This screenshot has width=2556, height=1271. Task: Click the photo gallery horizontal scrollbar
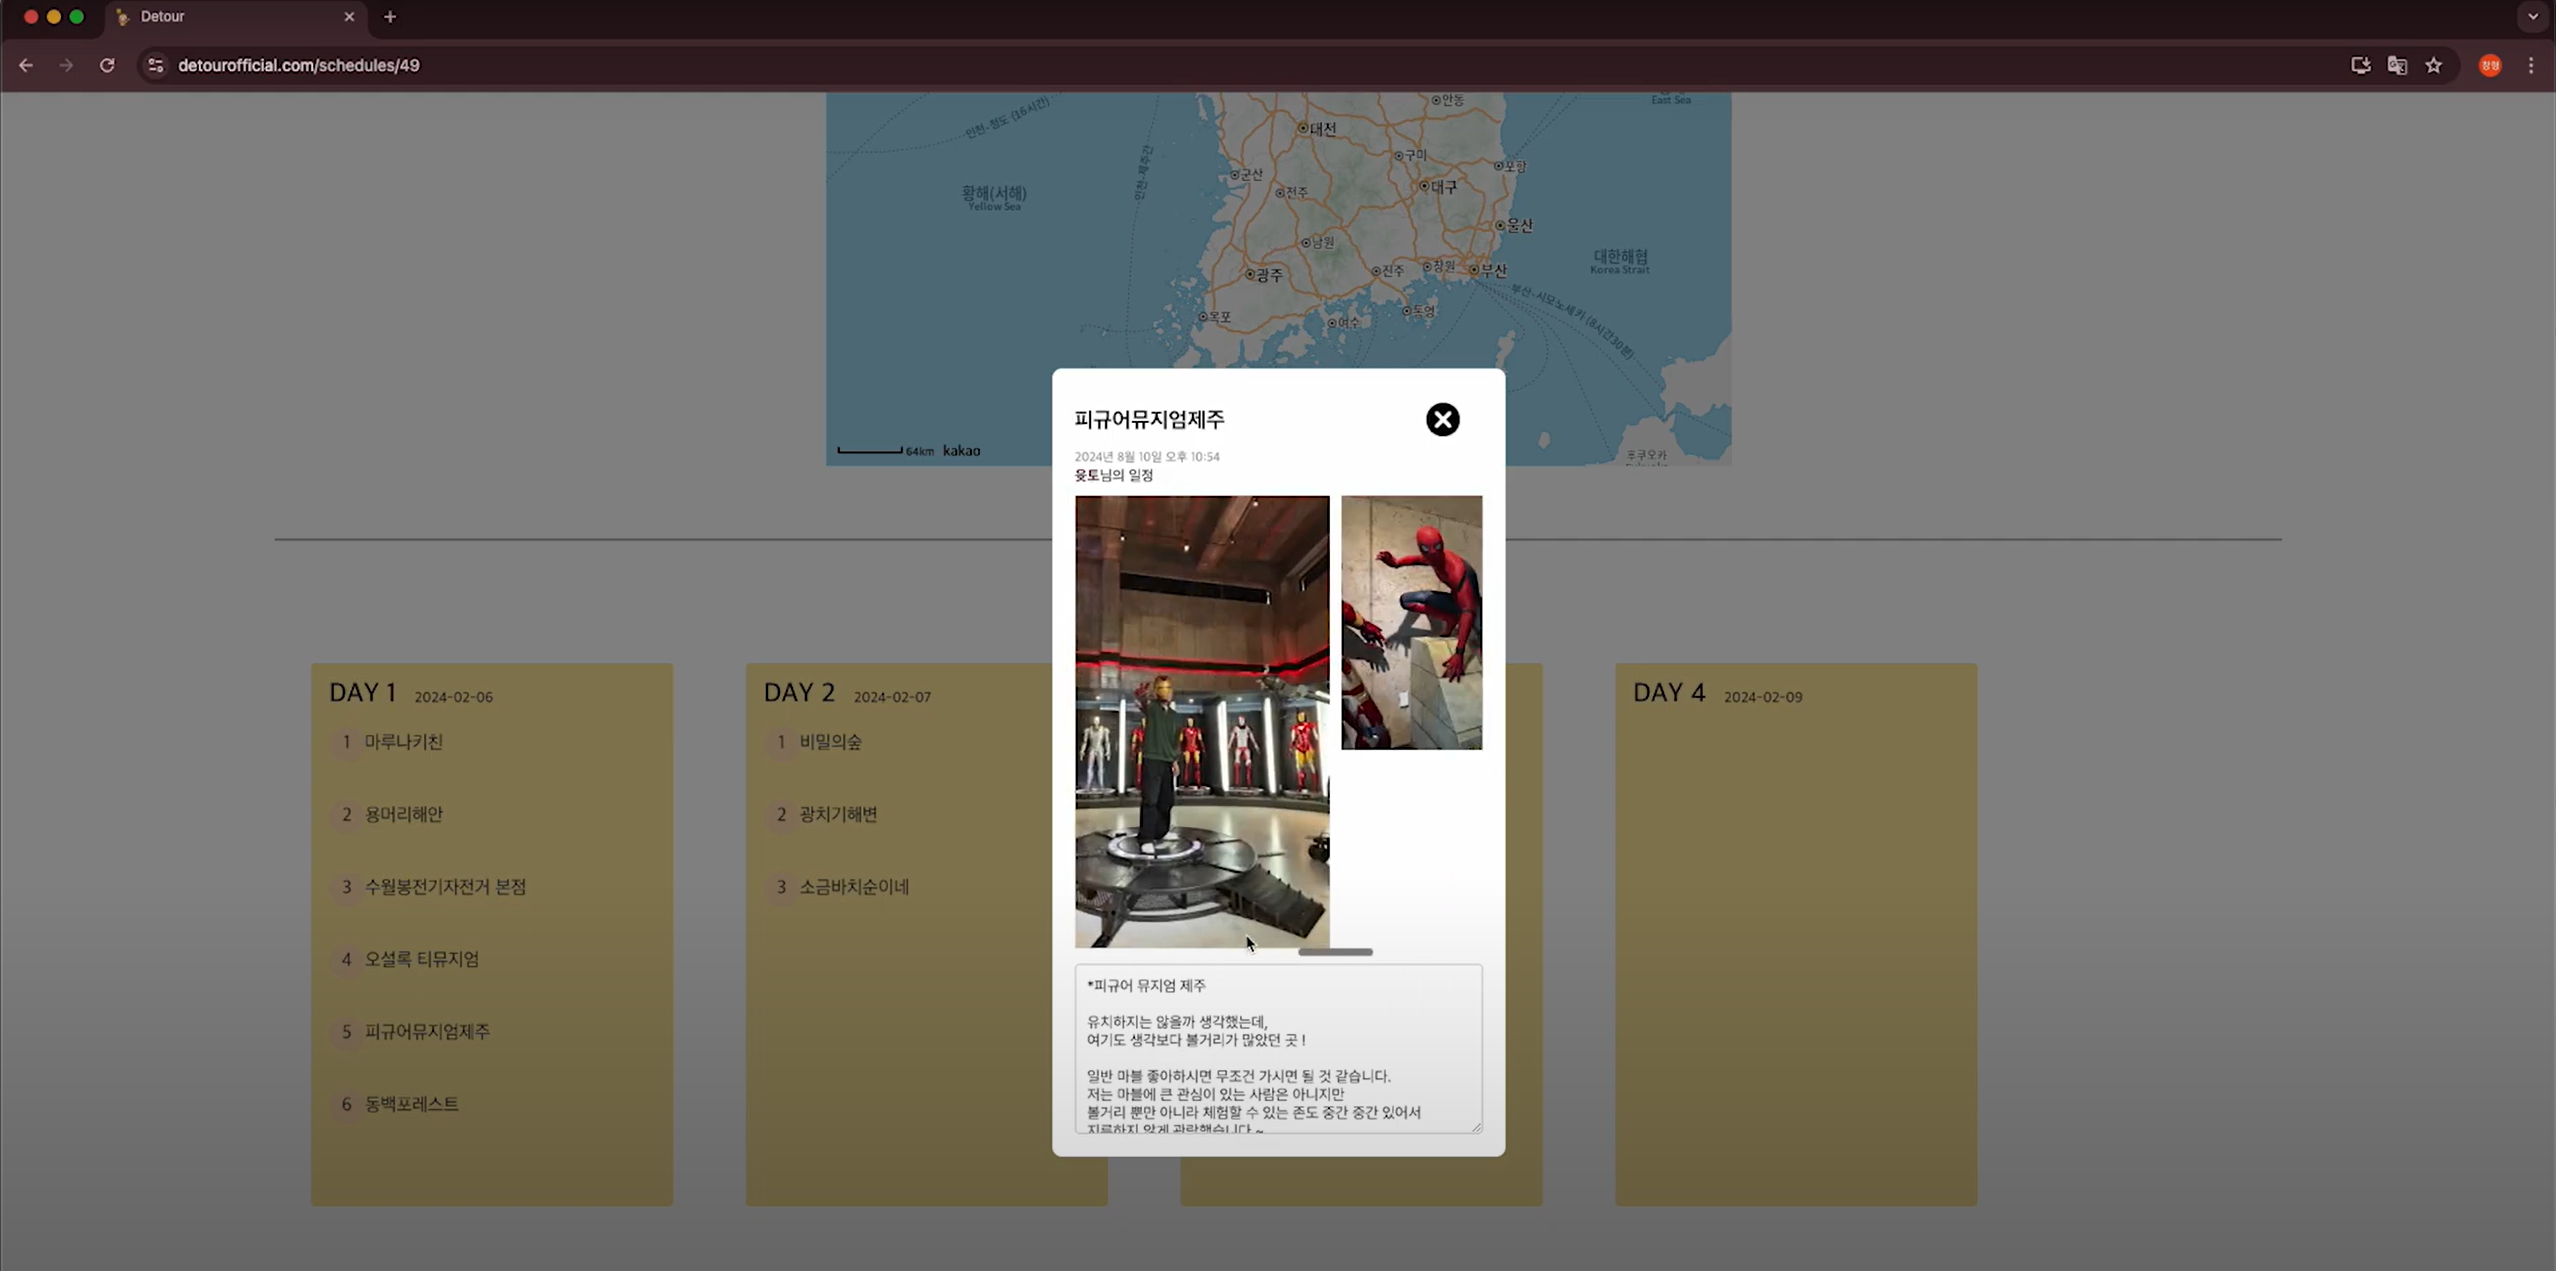[1335, 952]
